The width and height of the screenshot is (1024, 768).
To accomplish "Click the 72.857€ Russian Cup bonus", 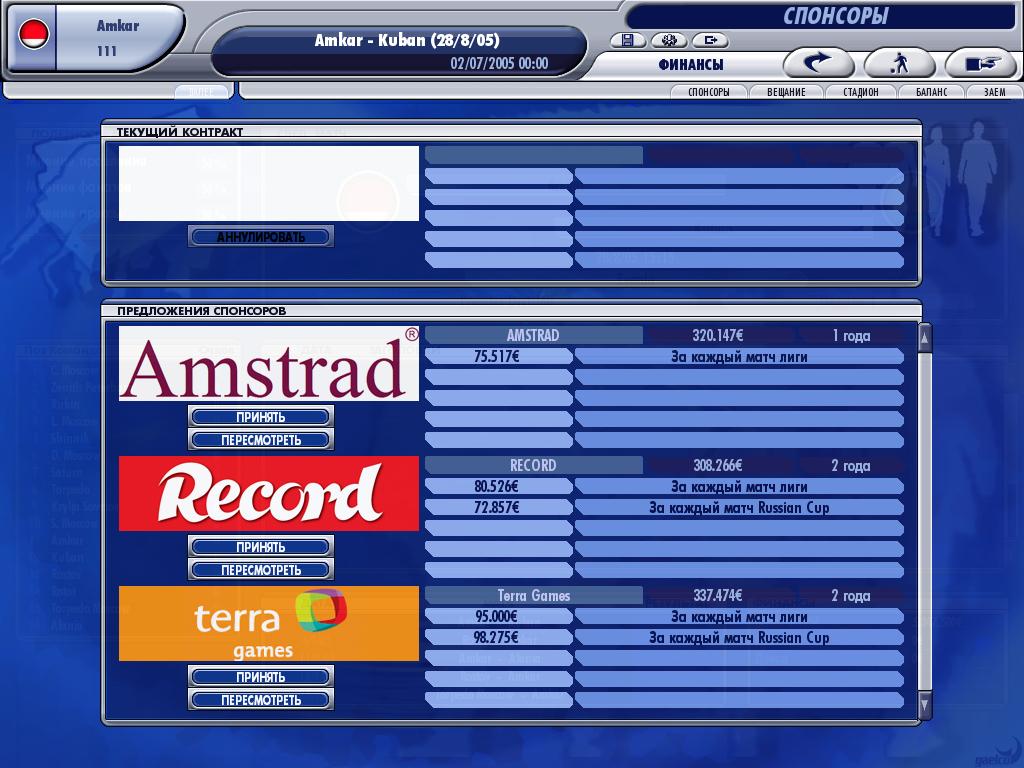I will point(496,507).
